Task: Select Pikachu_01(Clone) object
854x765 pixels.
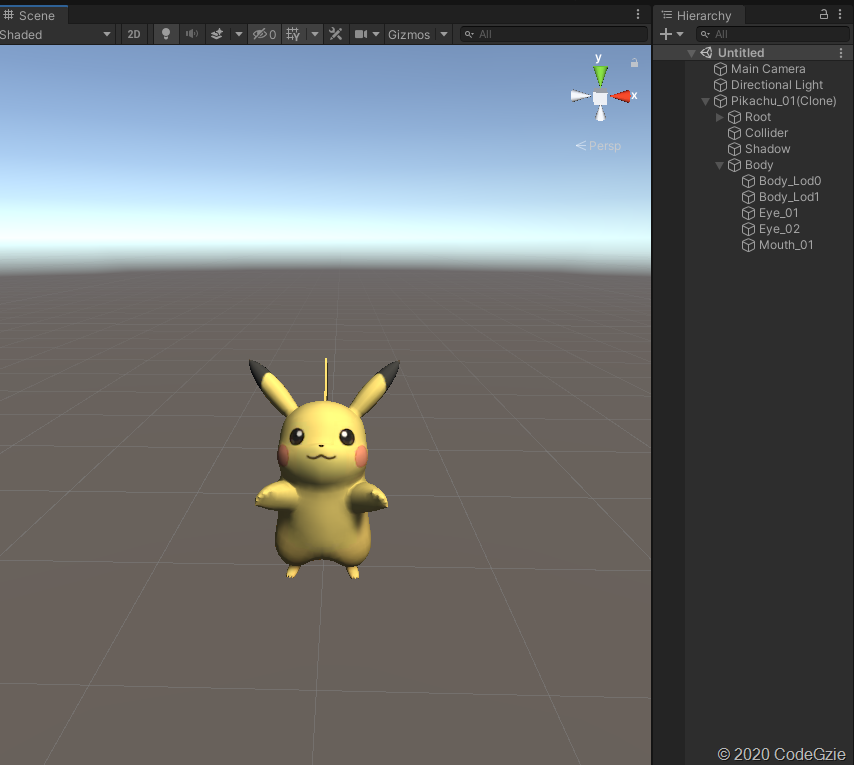Action: tap(783, 101)
